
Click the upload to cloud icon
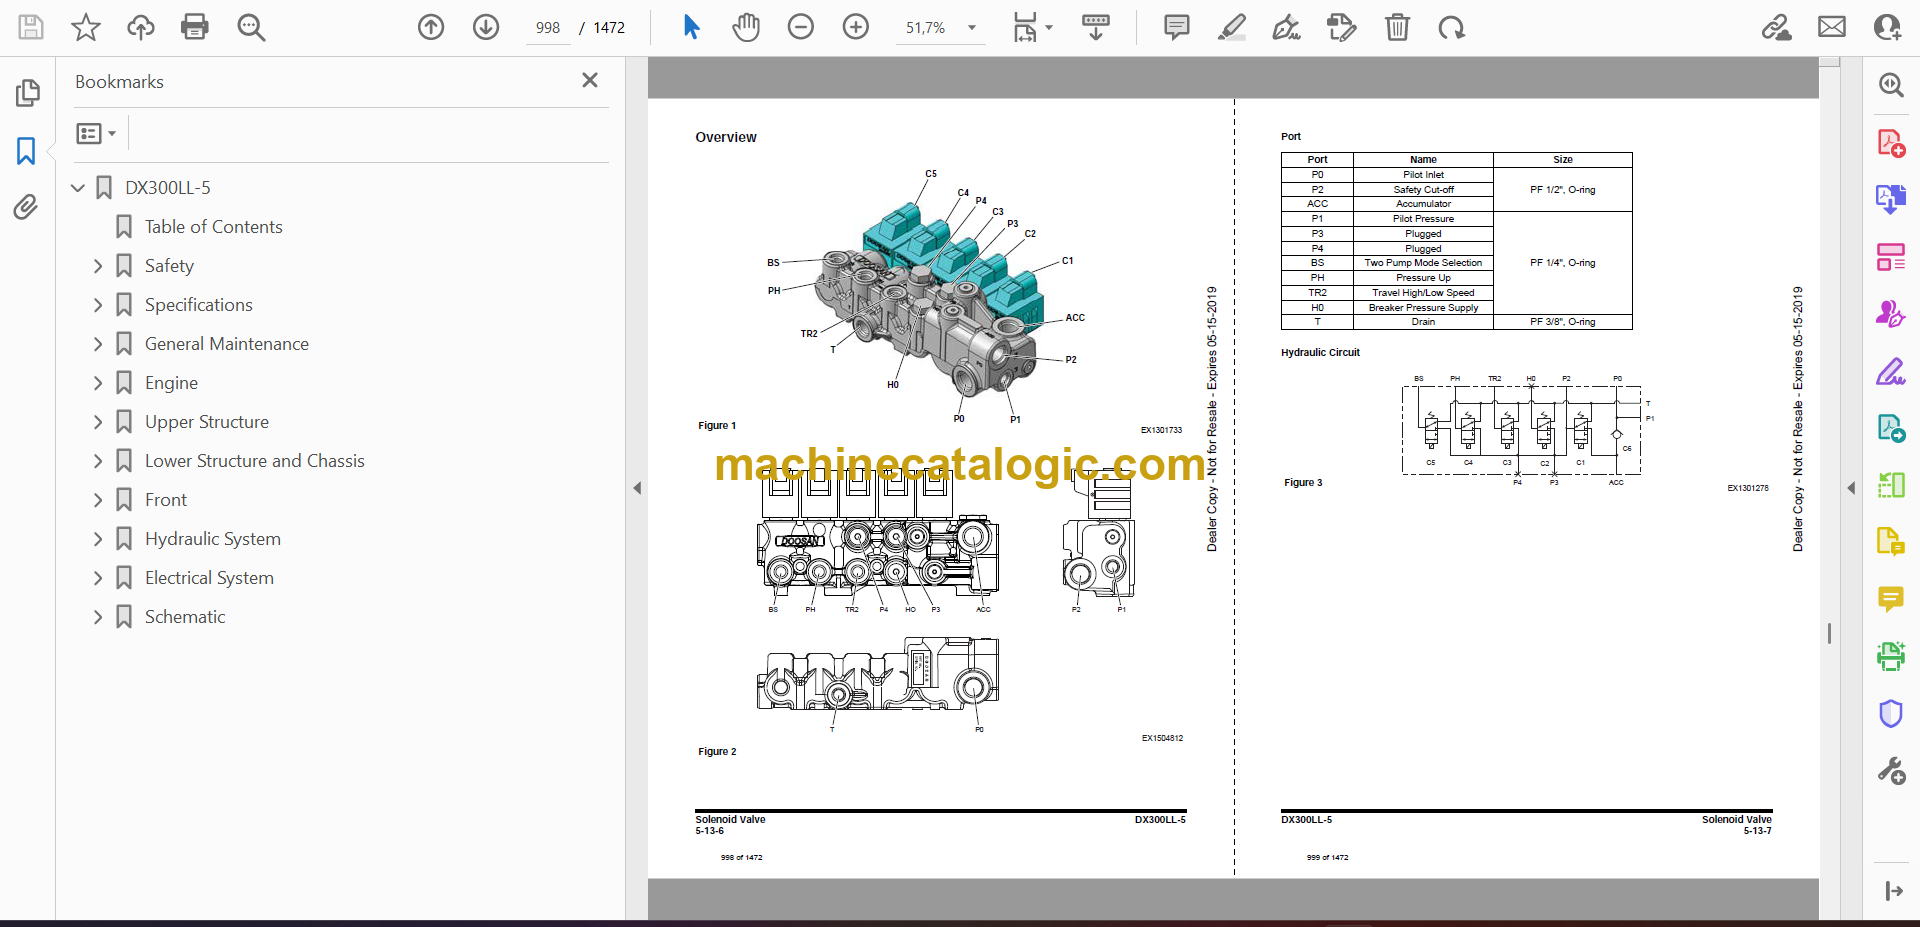[x=141, y=27]
